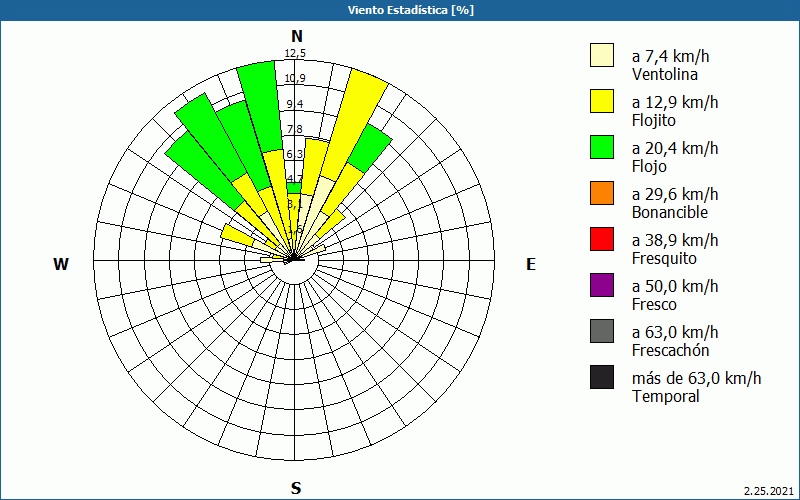The height and width of the screenshot is (500, 800).
Task: Click the 'más de 63,0 km/h' legend text
Action: (x=696, y=378)
